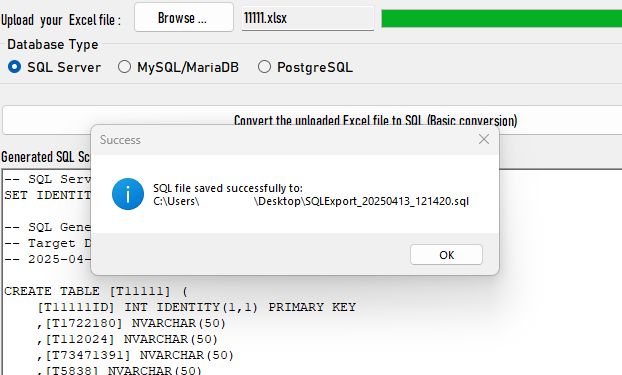Click the green upload progress bar
This screenshot has width=622, height=375.
(x=501, y=18)
